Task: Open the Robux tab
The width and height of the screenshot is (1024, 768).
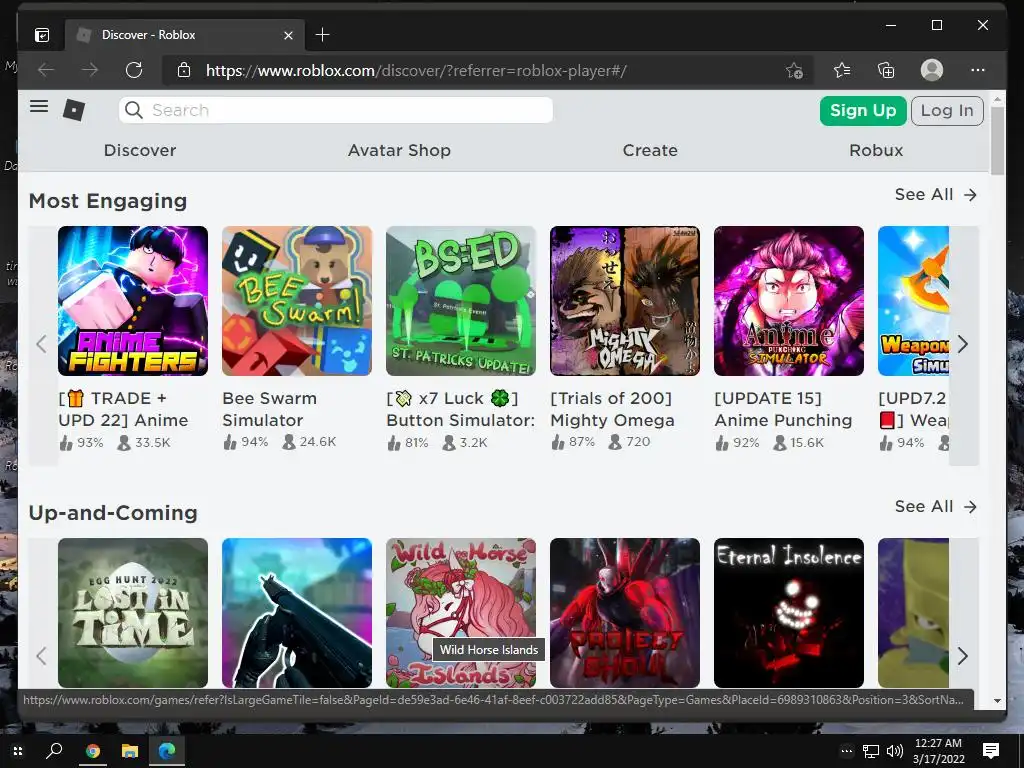Action: pyautogui.click(x=876, y=150)
